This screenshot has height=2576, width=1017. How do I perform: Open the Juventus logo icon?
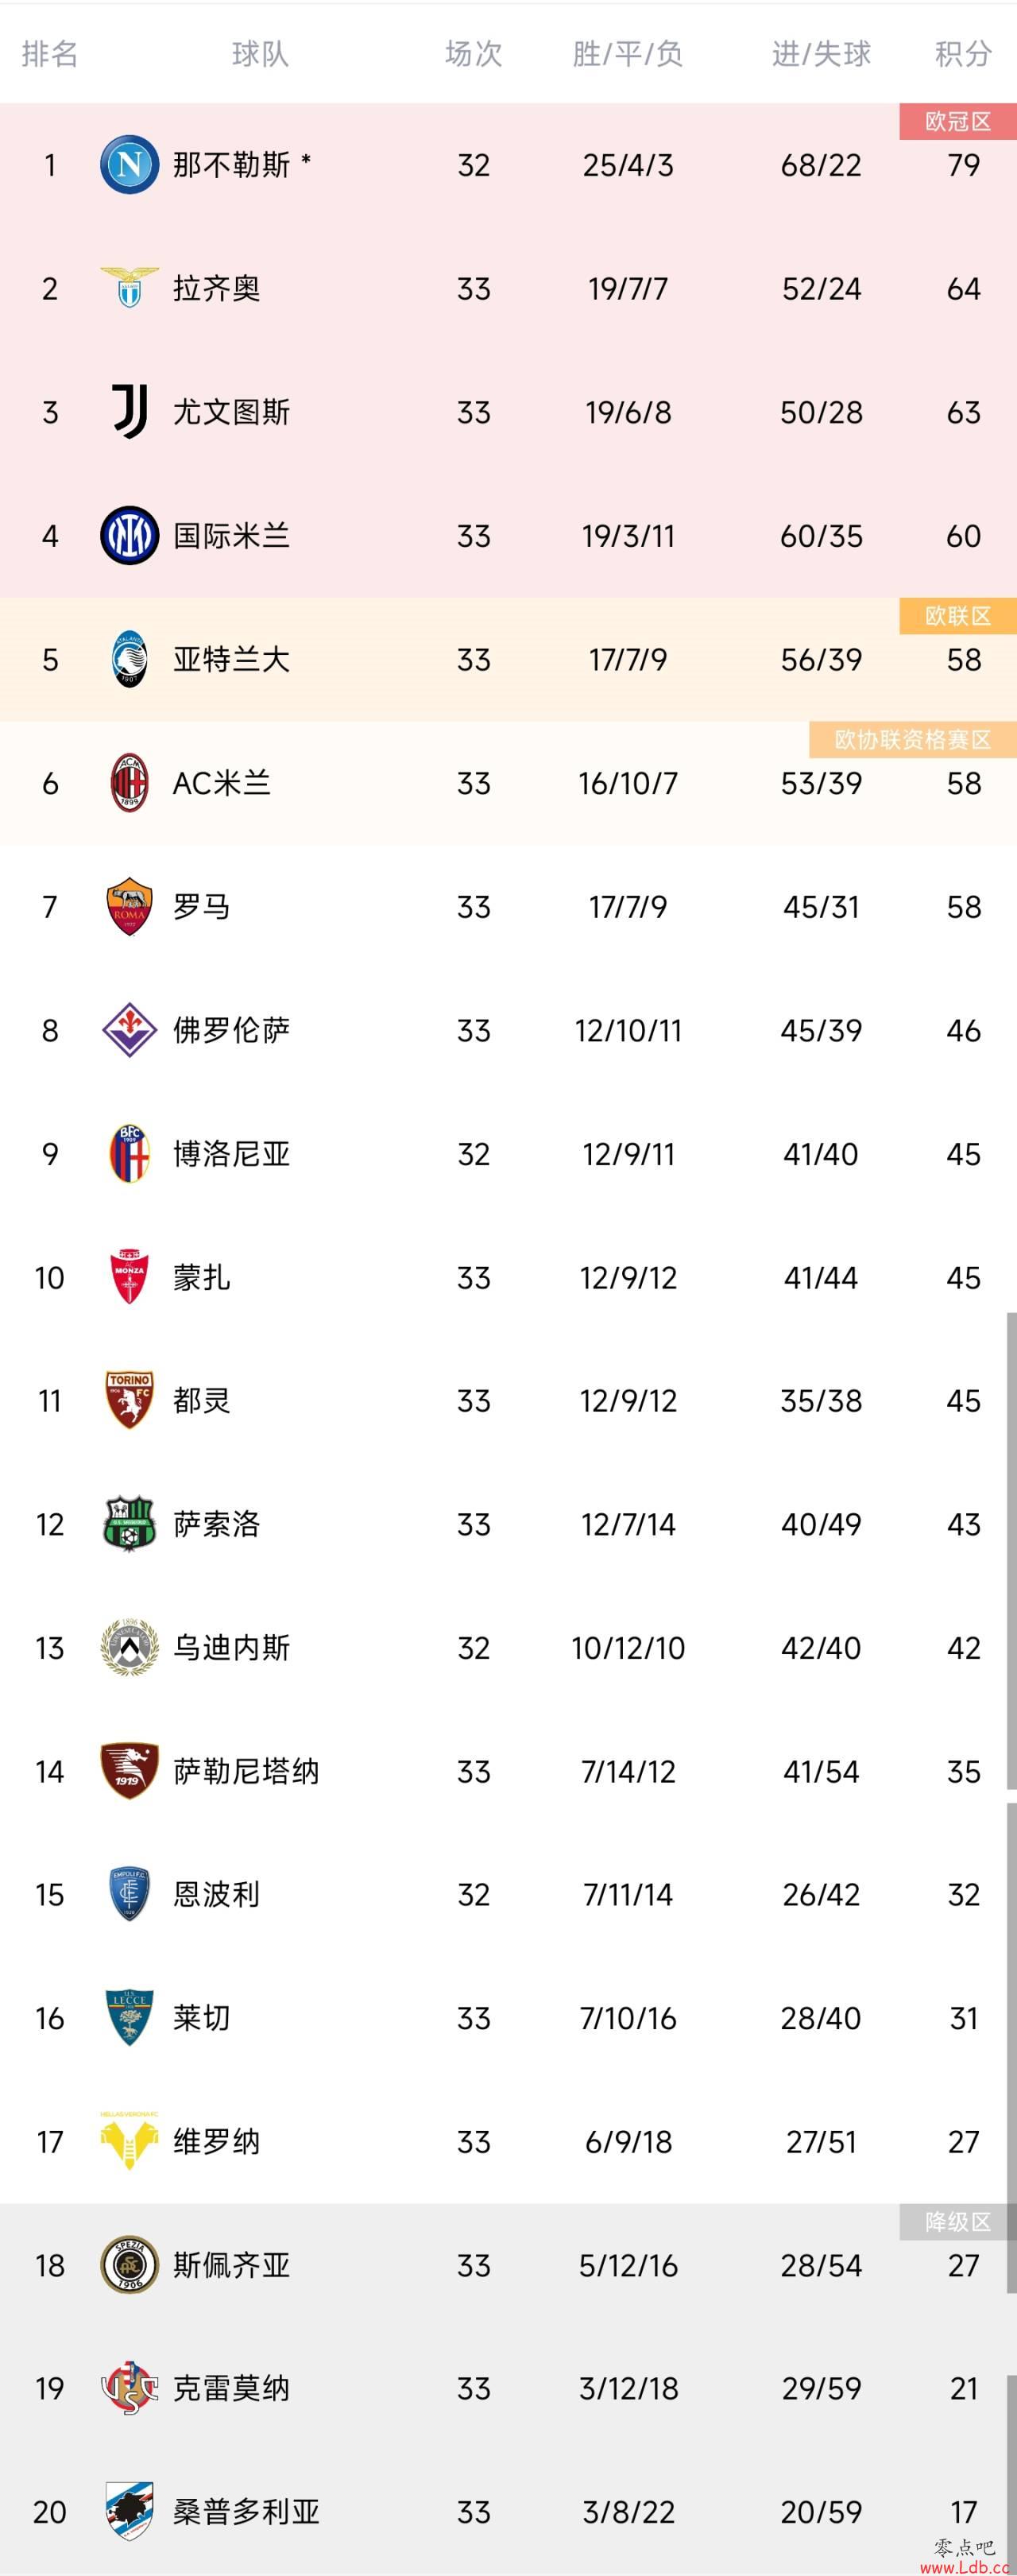click(129, 412)
